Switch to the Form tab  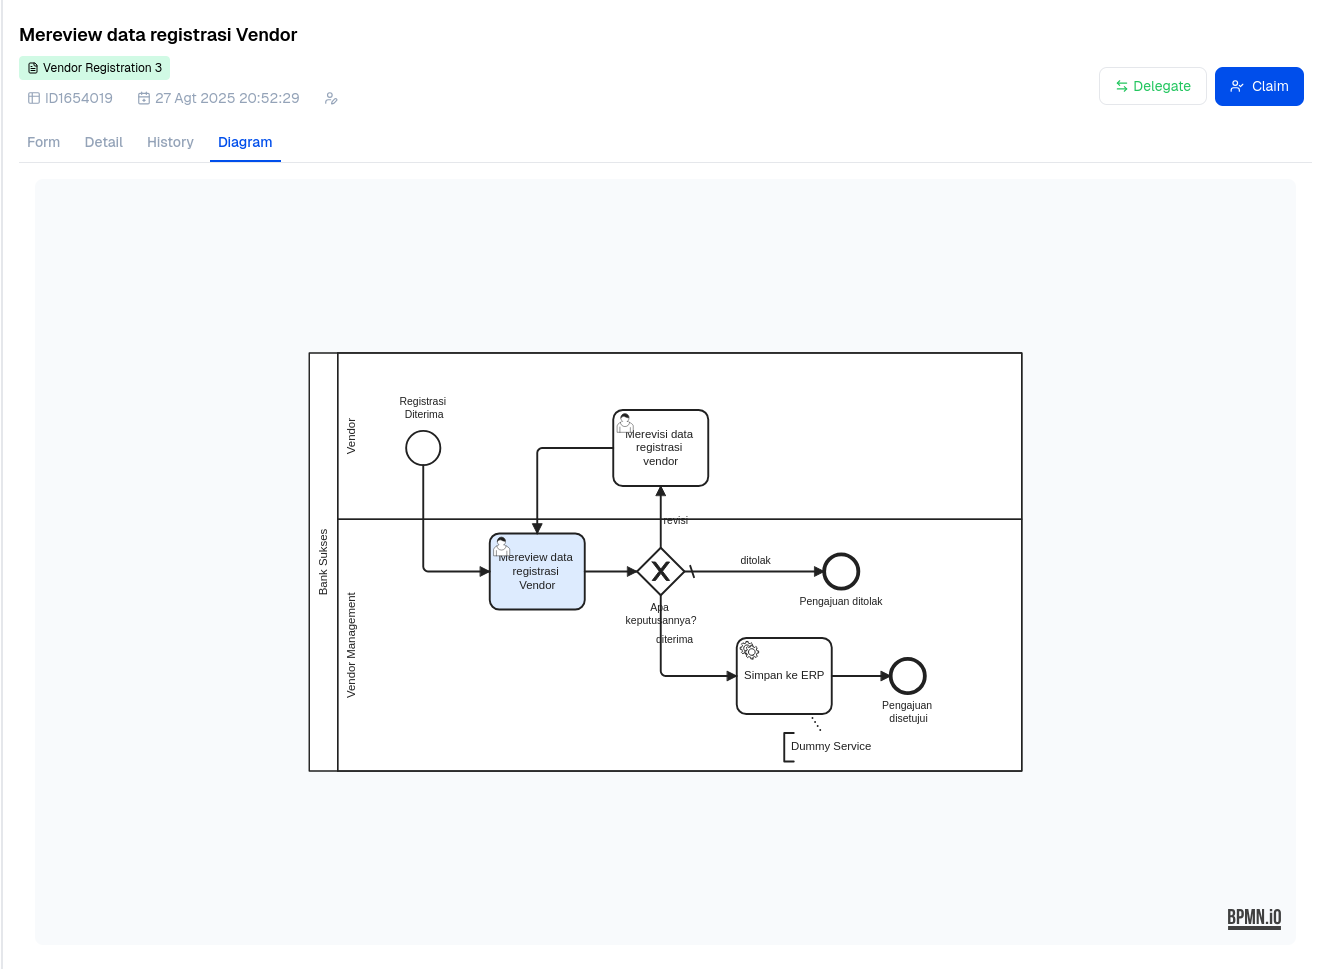point(43,142)
